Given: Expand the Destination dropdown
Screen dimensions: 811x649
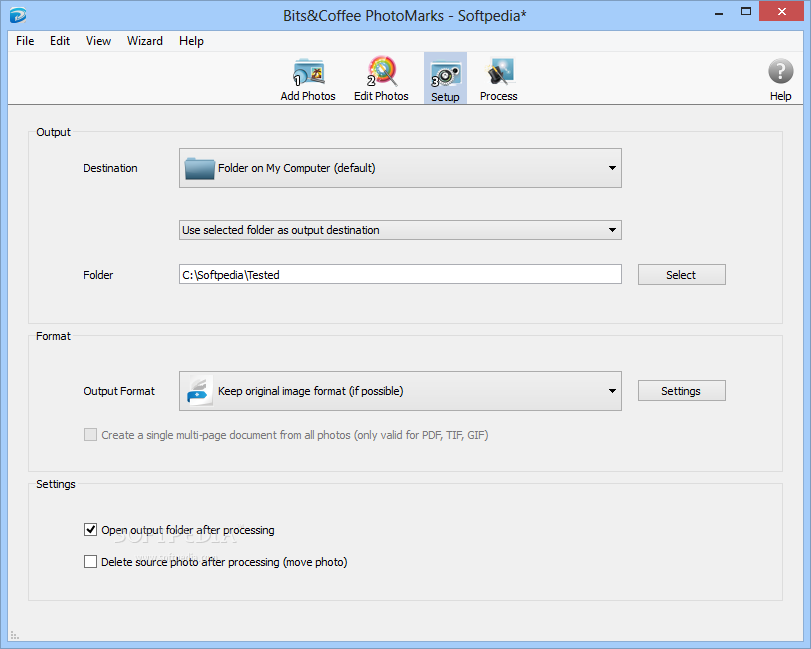Looking at the screenshot, I should click(x=400, y=168).
